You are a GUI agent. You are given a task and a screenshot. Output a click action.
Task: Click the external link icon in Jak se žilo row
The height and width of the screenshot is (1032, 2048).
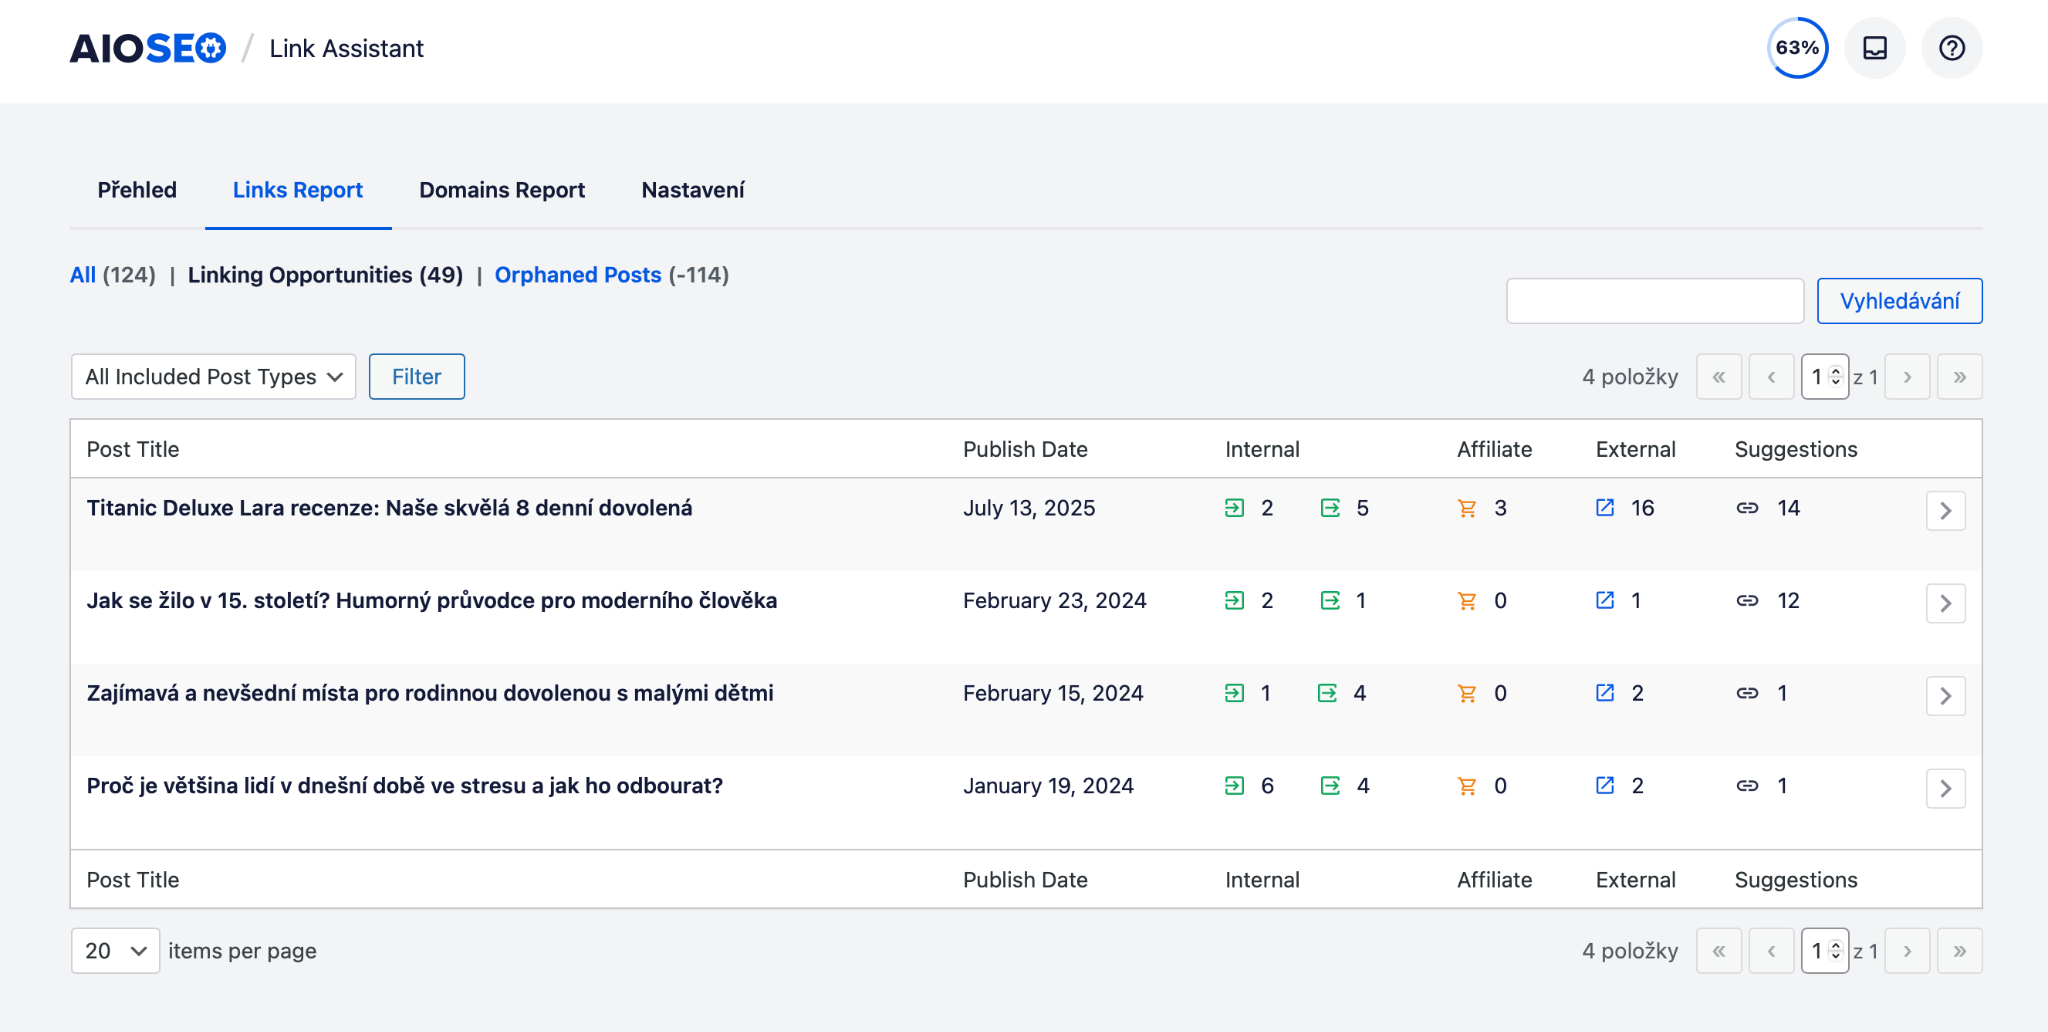tap(1605, 600)
